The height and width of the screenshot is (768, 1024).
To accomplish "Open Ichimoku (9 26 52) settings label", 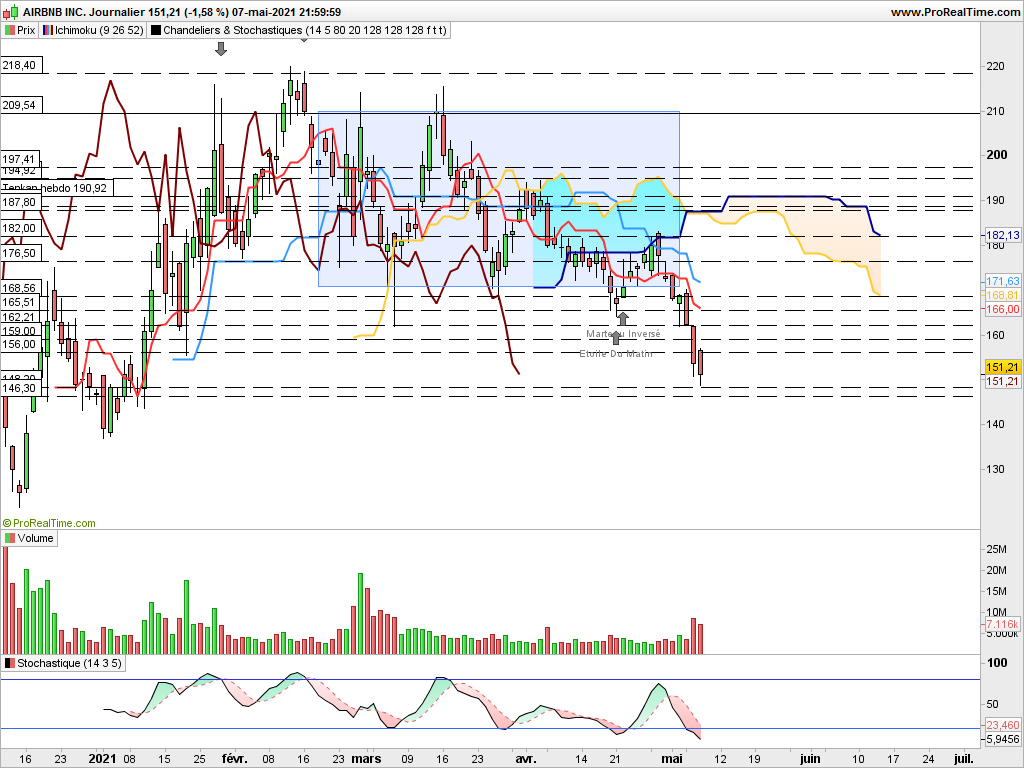I will (99, 30).
